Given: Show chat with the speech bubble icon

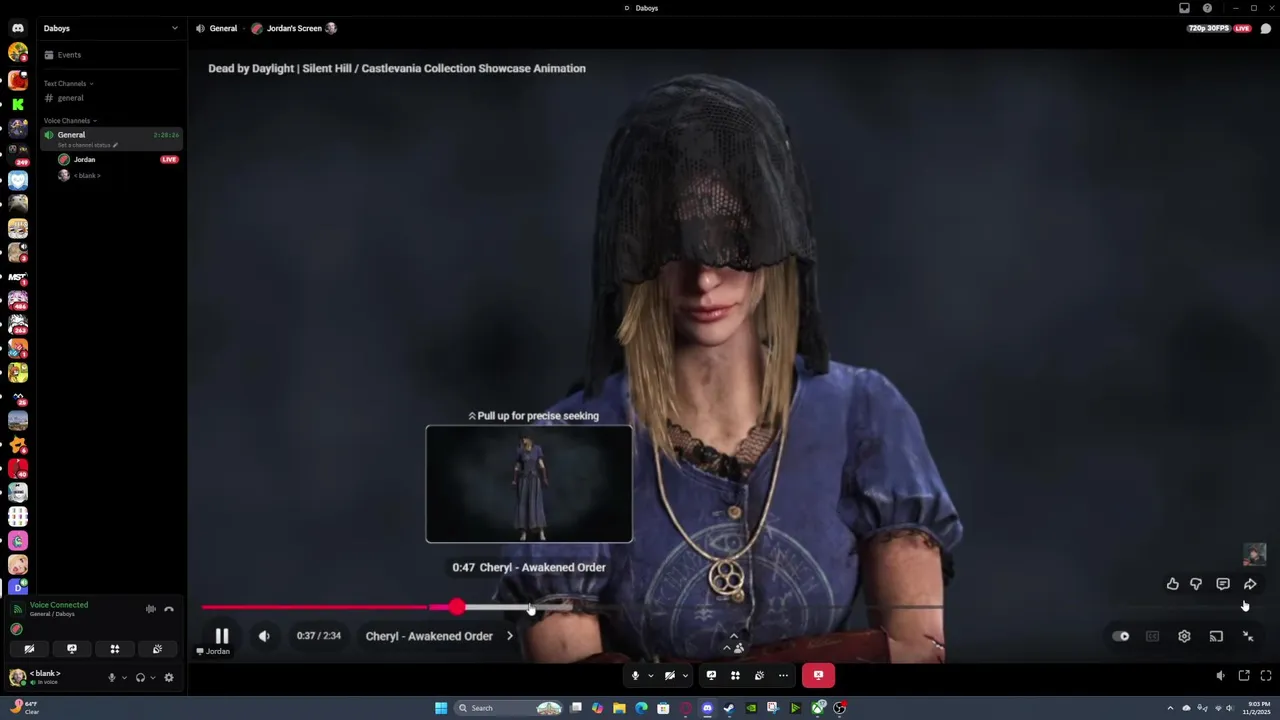Looking at the screenshot, I should tap(1266, 28).
